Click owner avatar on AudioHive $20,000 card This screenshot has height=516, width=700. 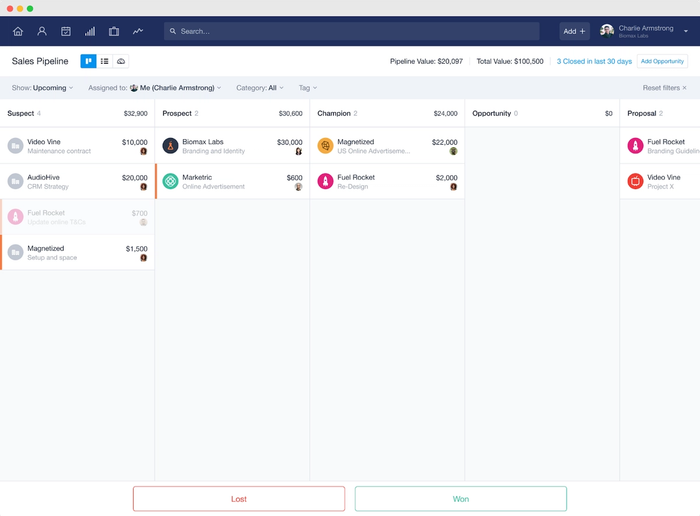tap(143, 187)
